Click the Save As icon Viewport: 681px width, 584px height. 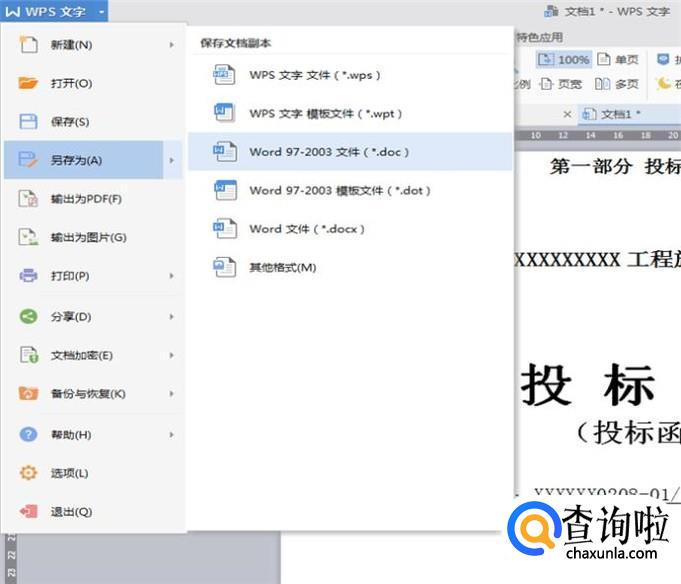(x=28, y=160)
